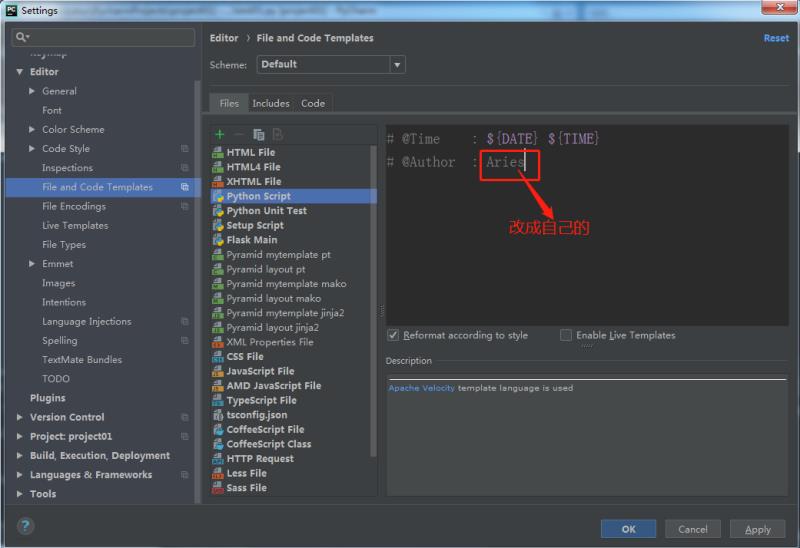Screen dimensions: 800x548
Task: Click the CSS File template icon
Action: point(218,356)
